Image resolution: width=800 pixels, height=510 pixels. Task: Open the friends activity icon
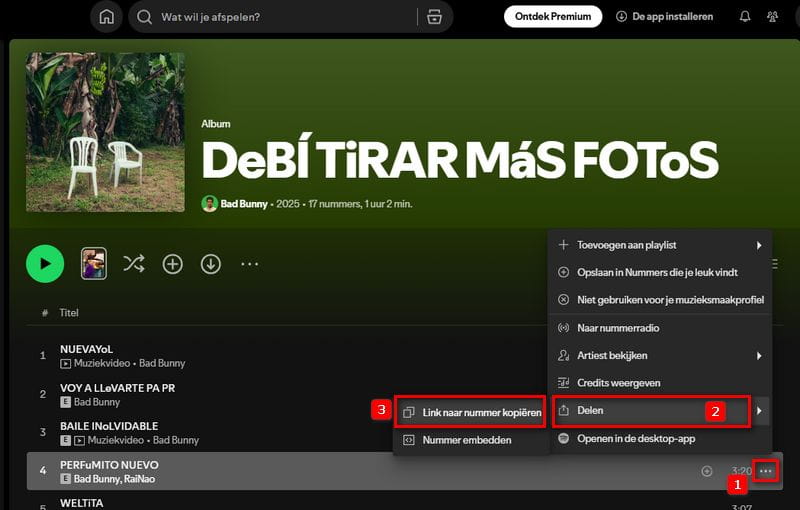click(x=772, y=16)
